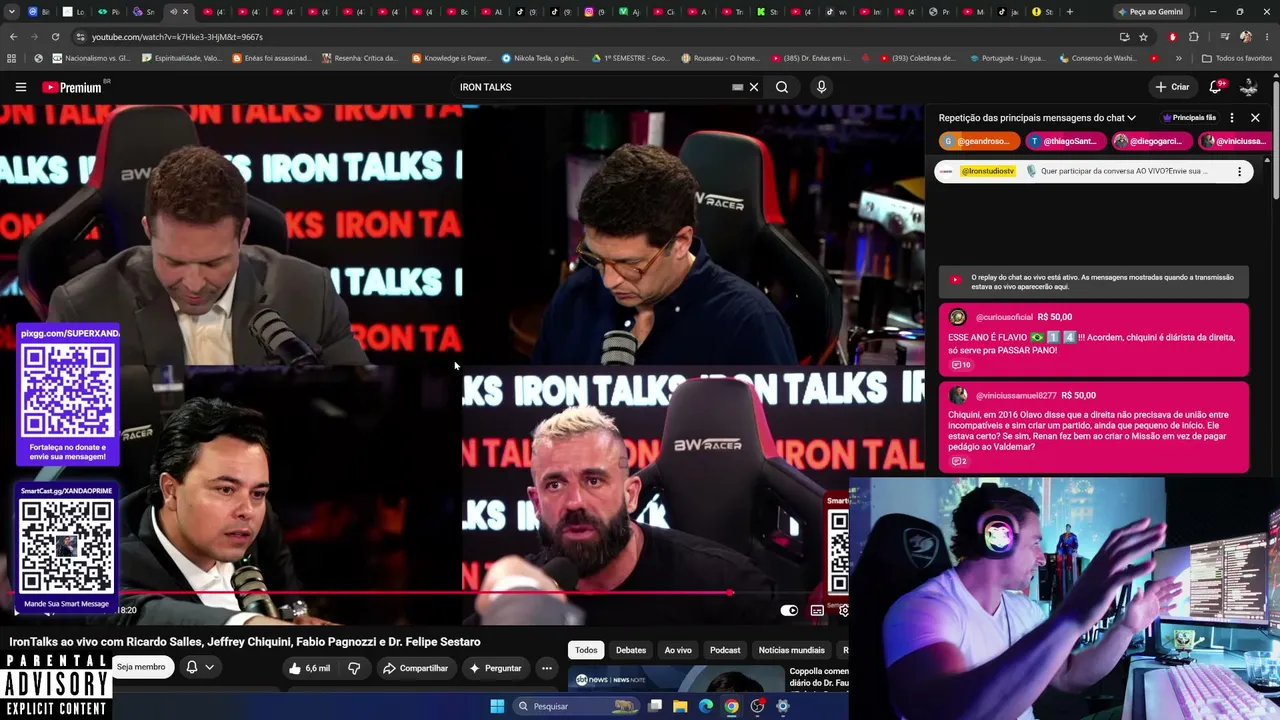Open the Nacionalismo vs. Gl... bookmark
1280x720 pixels.
coord(91,58)
